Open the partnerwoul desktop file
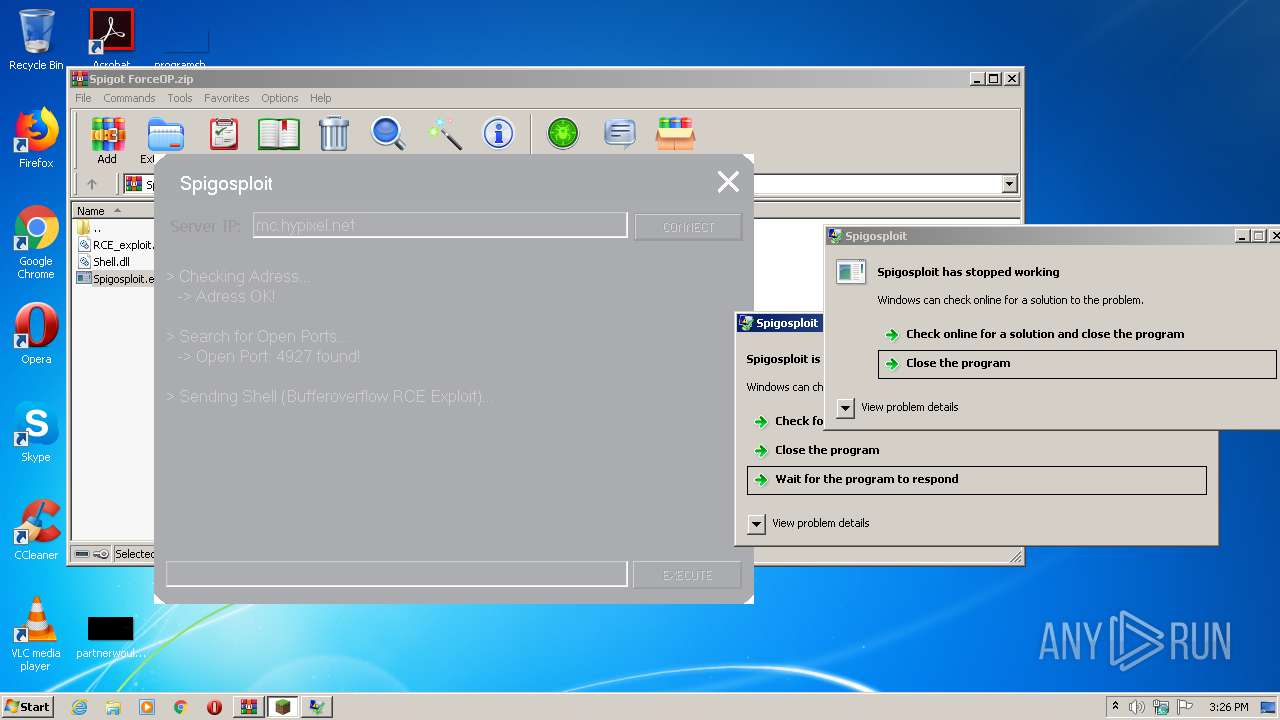1280x720 pixels. (x=111, y=638)
